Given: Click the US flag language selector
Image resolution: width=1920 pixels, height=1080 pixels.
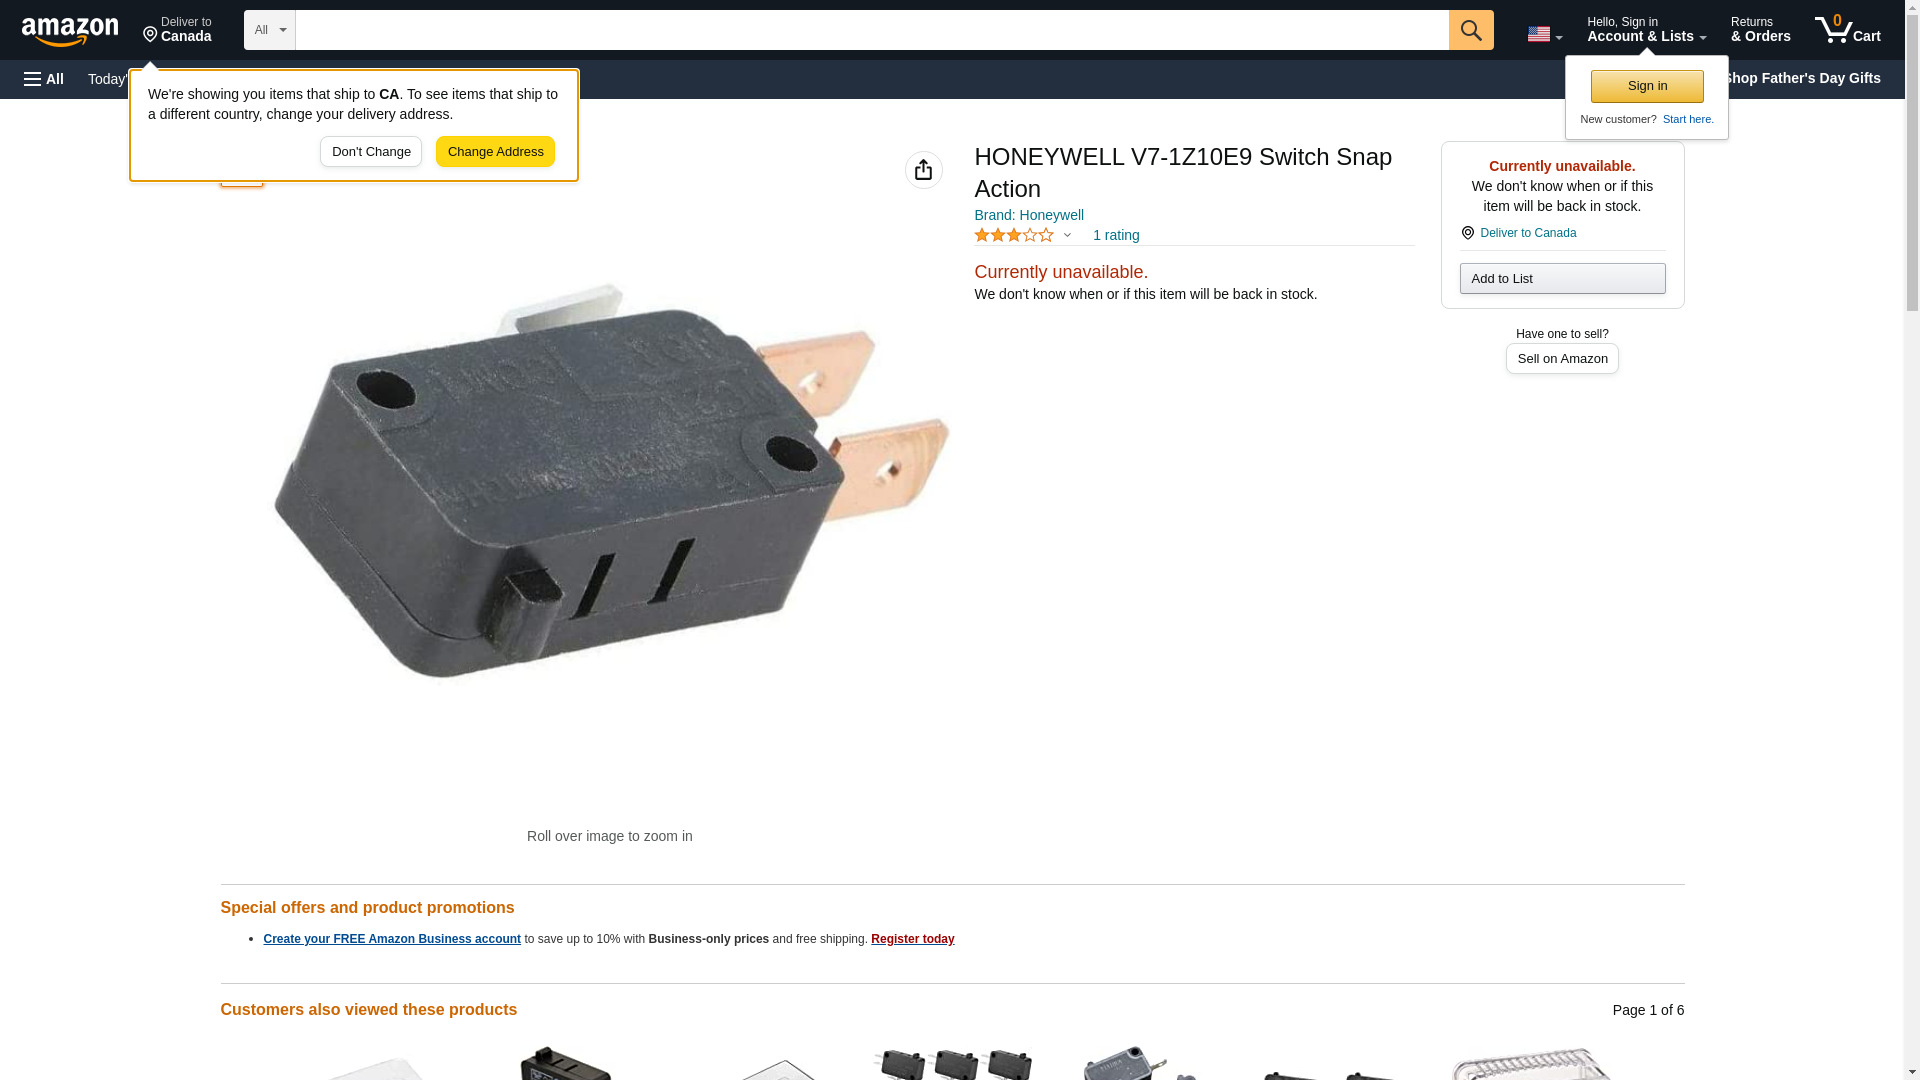Looking at the screenshot, I should pos(1544,34).
